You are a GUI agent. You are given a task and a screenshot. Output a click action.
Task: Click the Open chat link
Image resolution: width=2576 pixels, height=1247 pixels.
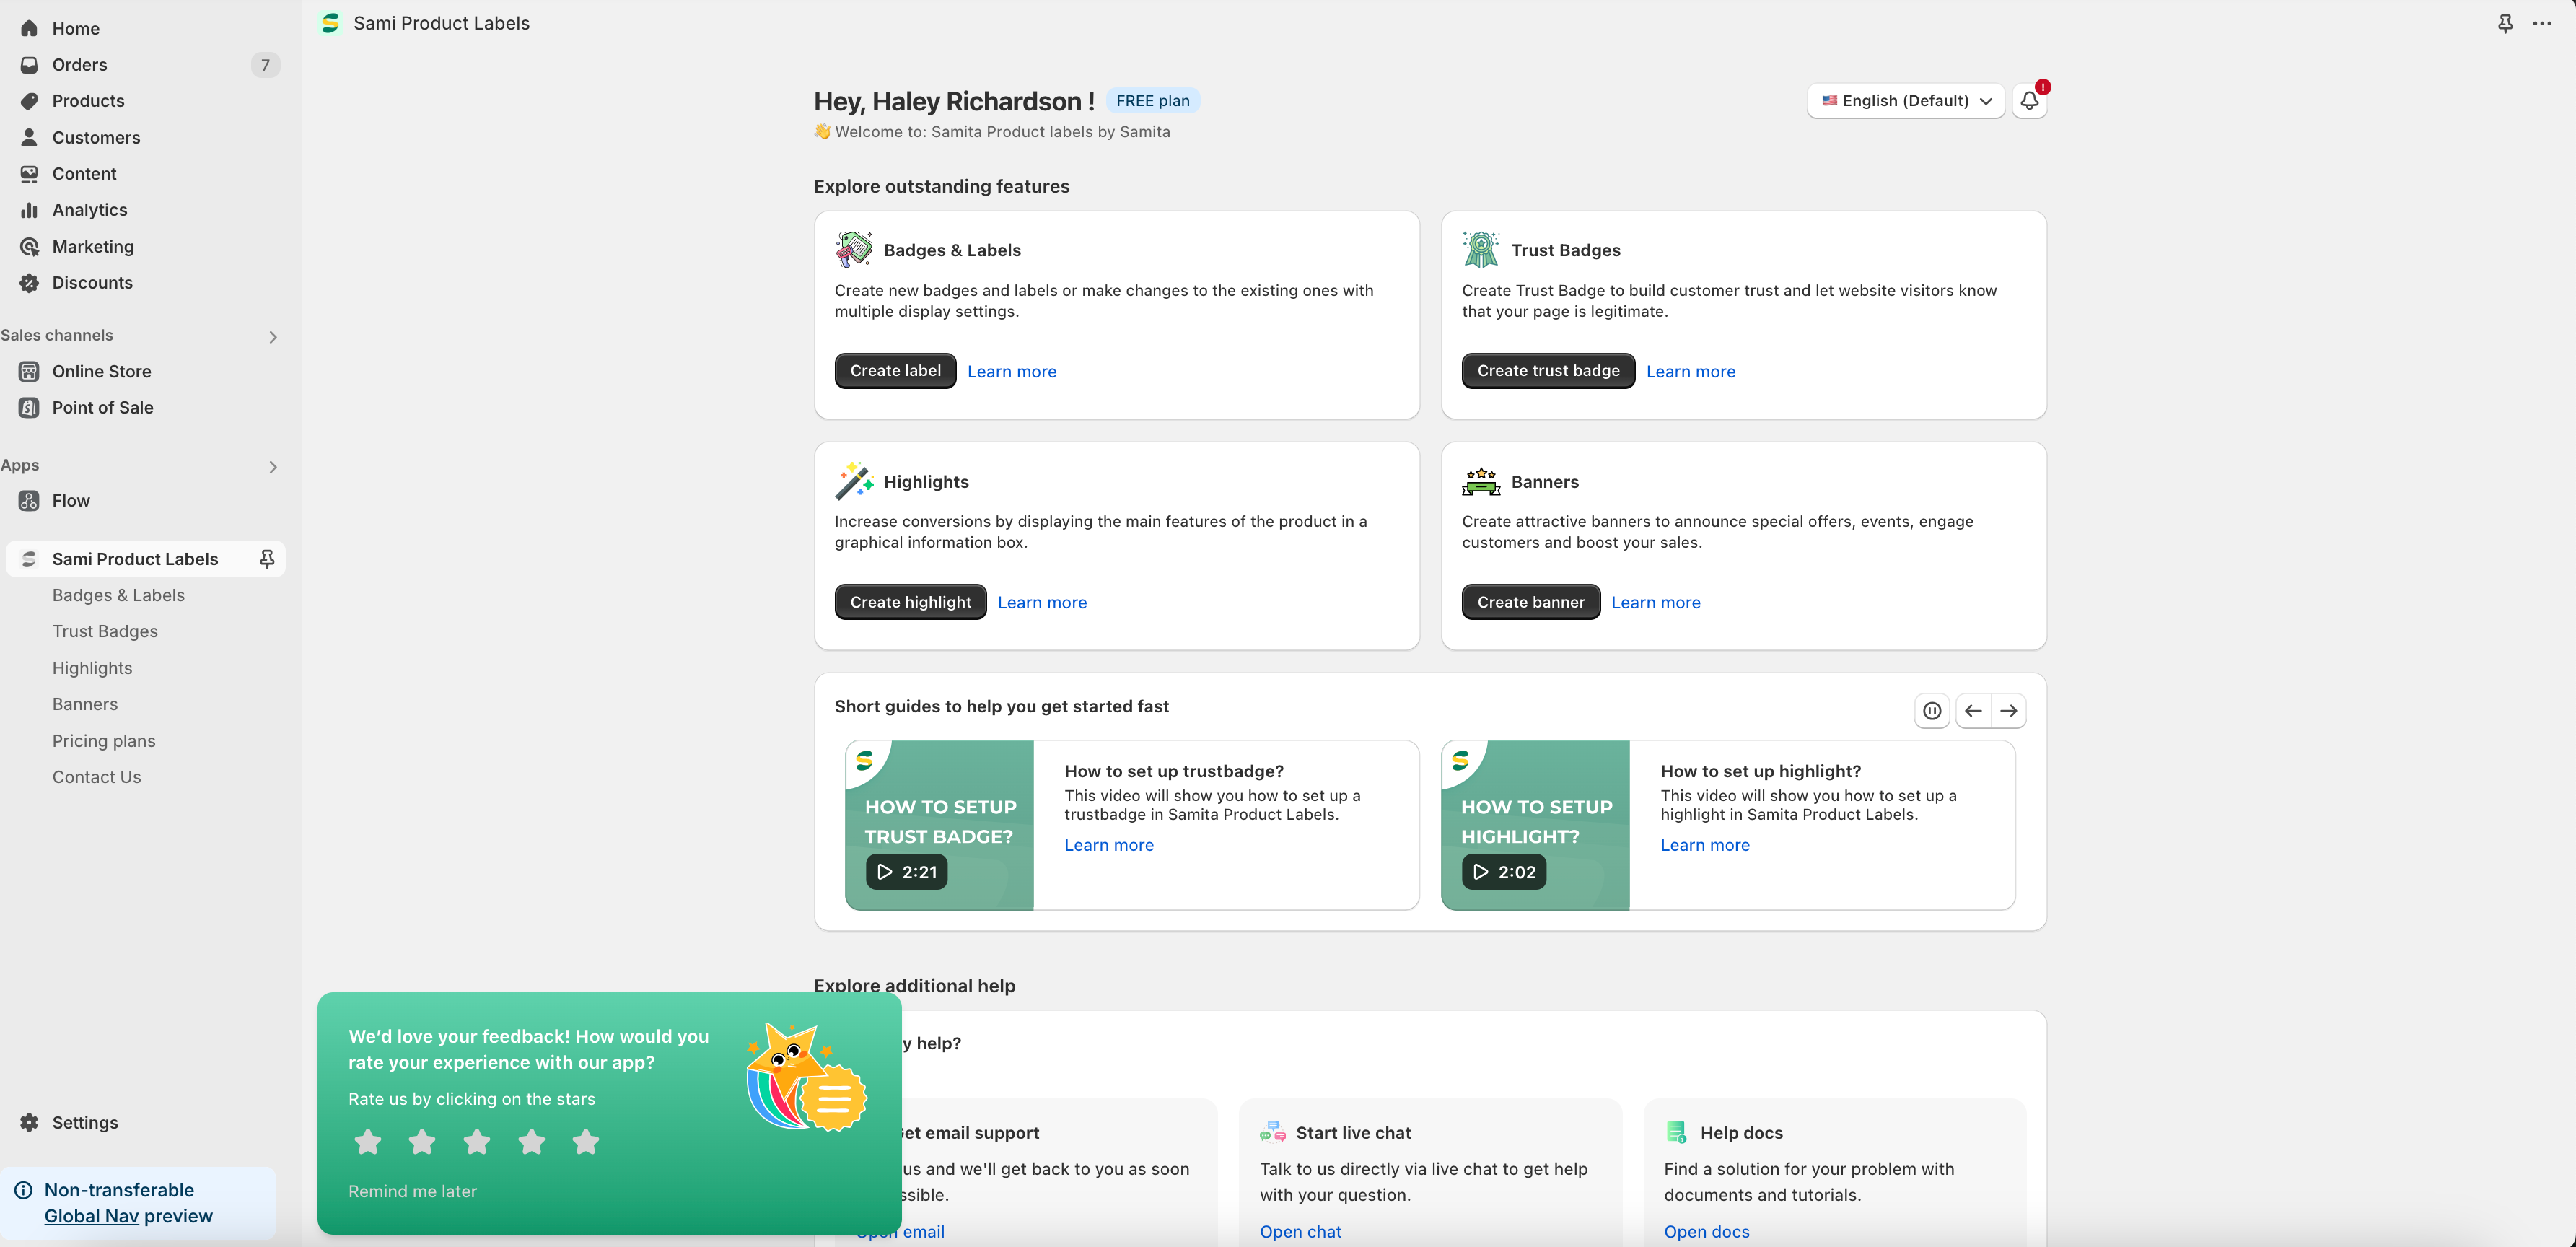pyautogui.click(x=1300, y=1231)
